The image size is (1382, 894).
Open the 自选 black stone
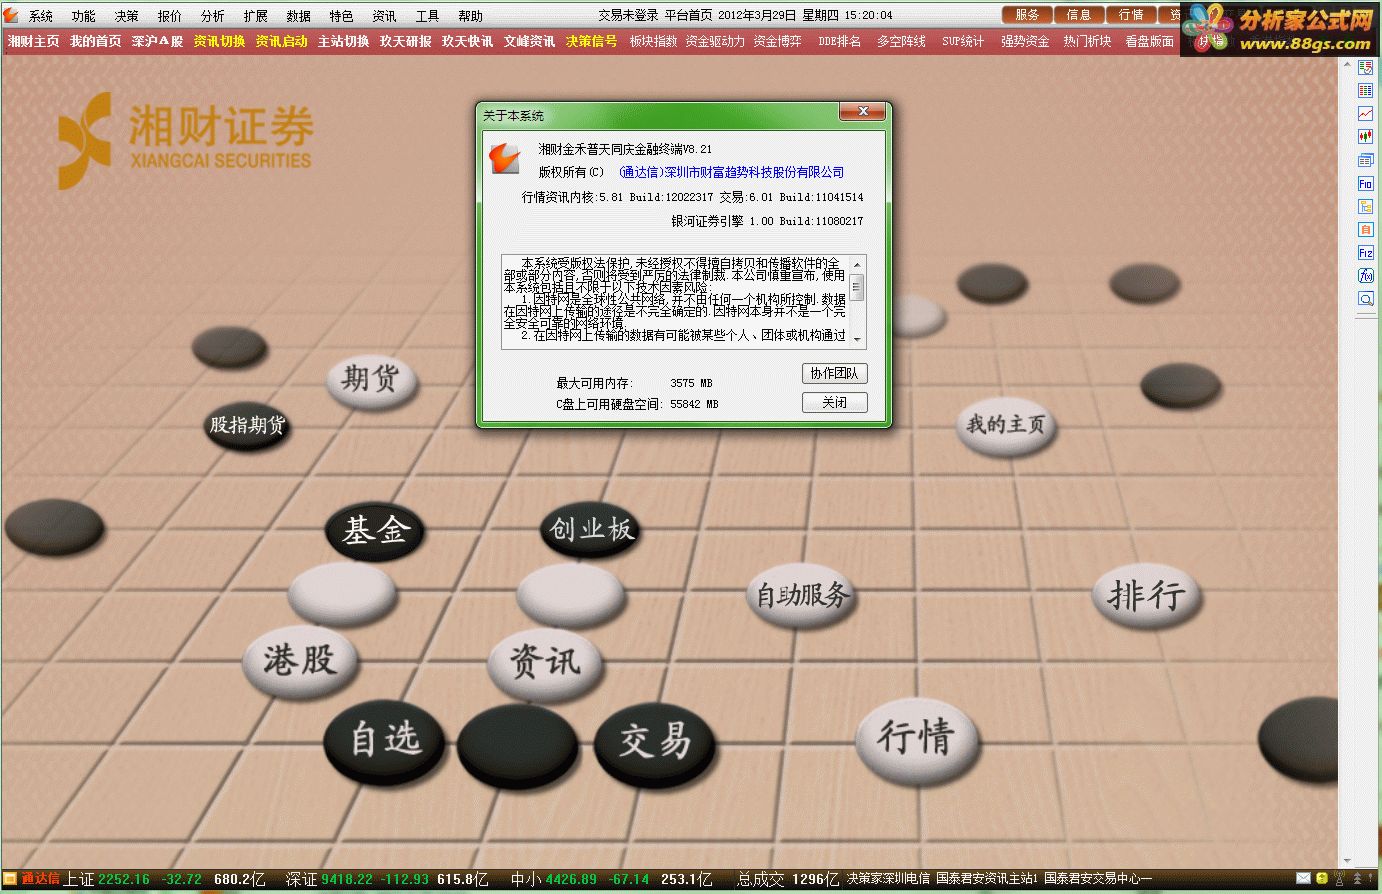tap(385, 740)
